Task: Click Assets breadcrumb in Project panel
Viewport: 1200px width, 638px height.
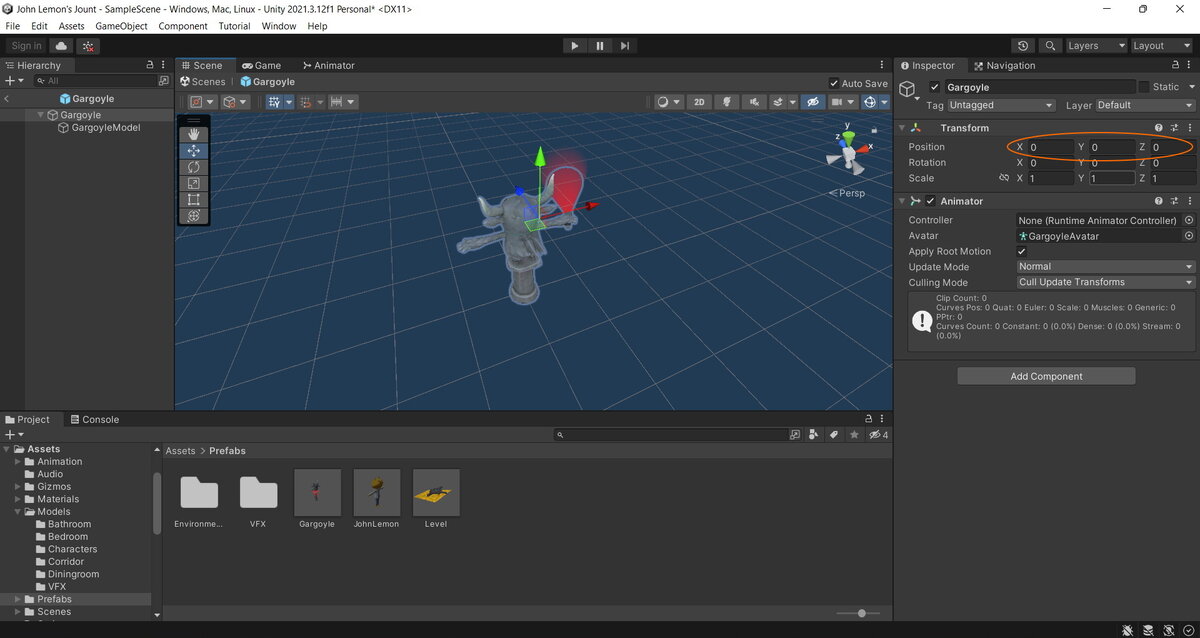Action: 181,451
